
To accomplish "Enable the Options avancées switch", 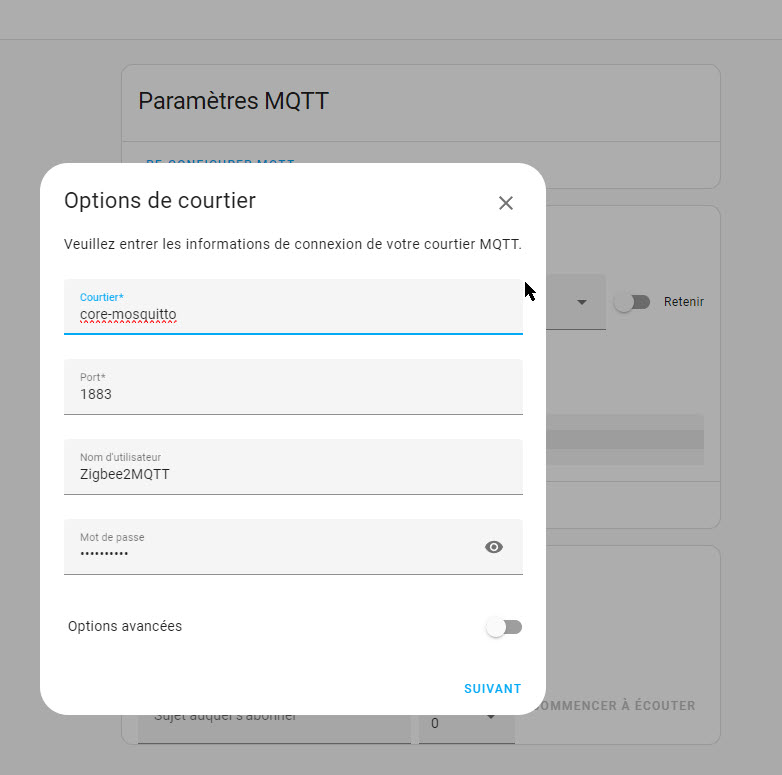I will tap(504, 627).
